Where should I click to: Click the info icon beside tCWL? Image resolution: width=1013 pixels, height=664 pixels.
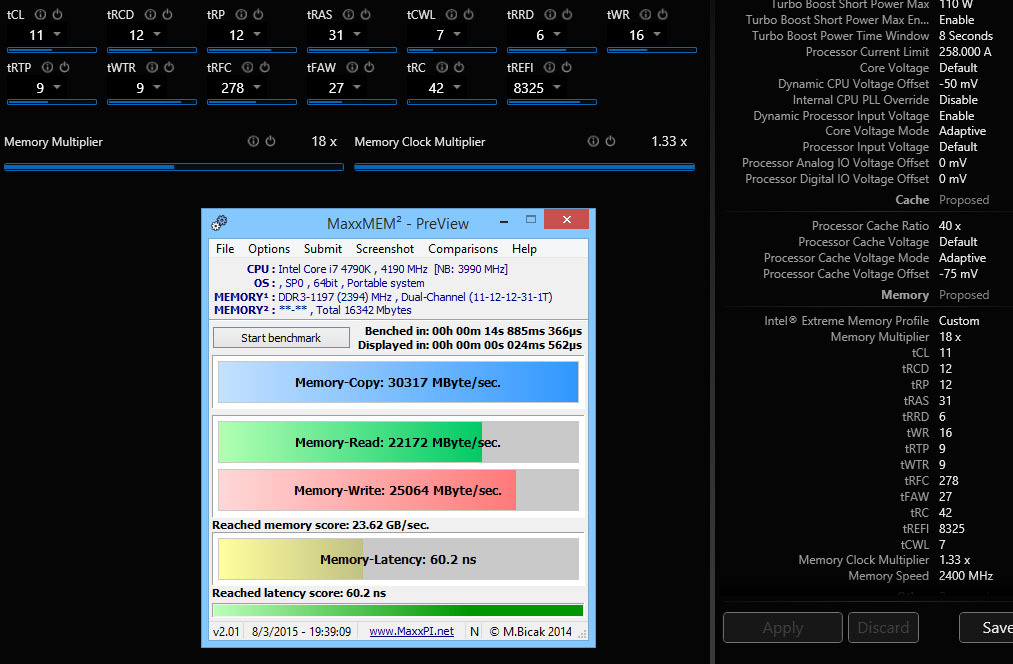[452, 14]
